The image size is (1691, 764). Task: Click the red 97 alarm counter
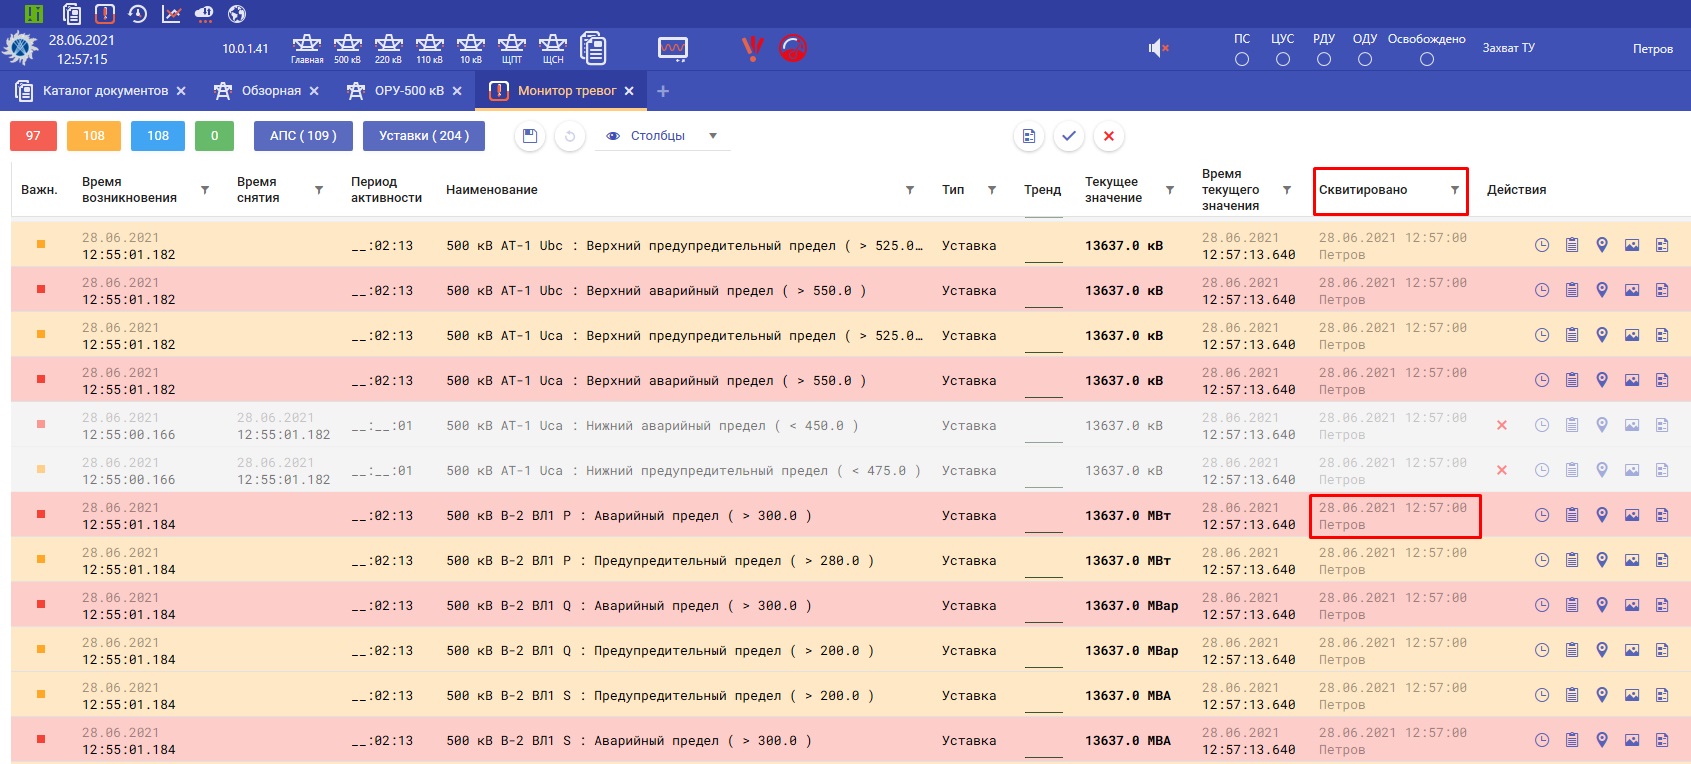pyautogui.click(x=33, y=136)
